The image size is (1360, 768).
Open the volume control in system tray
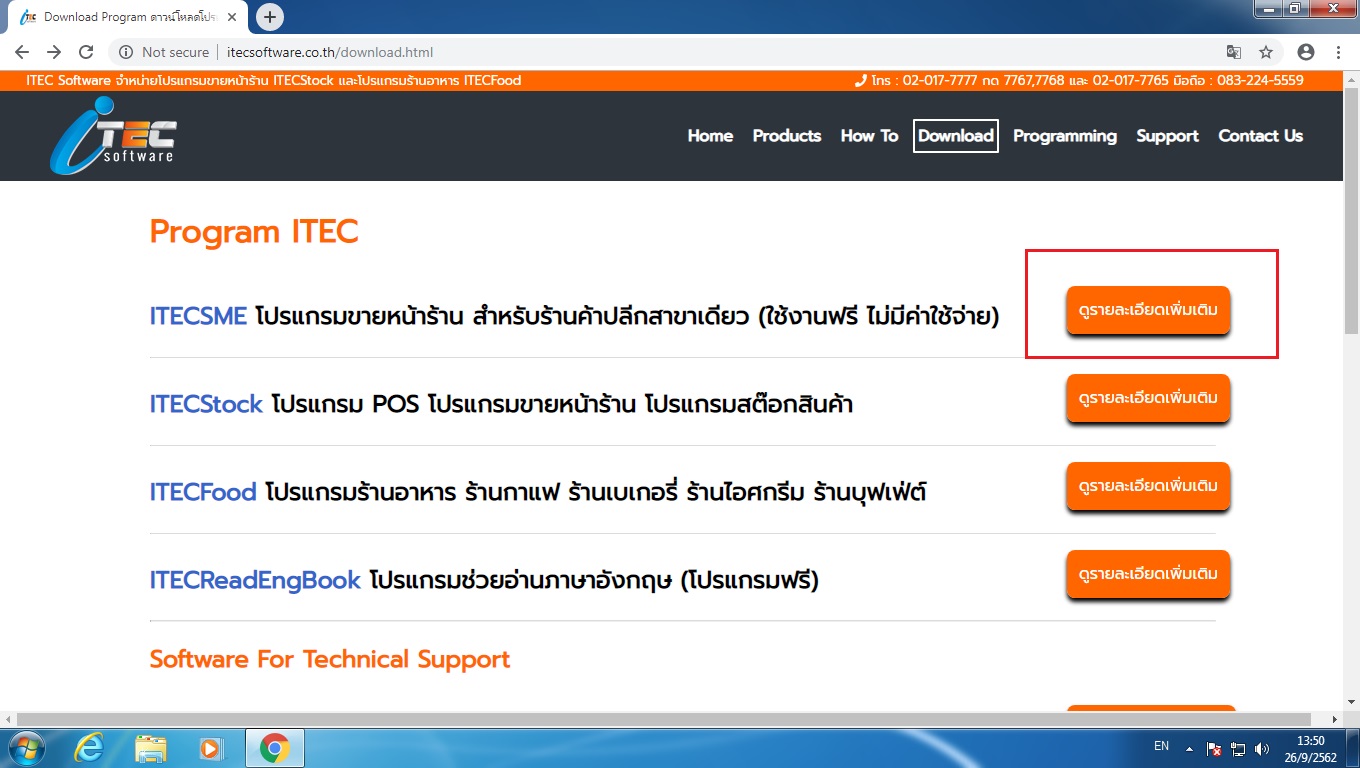(1262, 748)
